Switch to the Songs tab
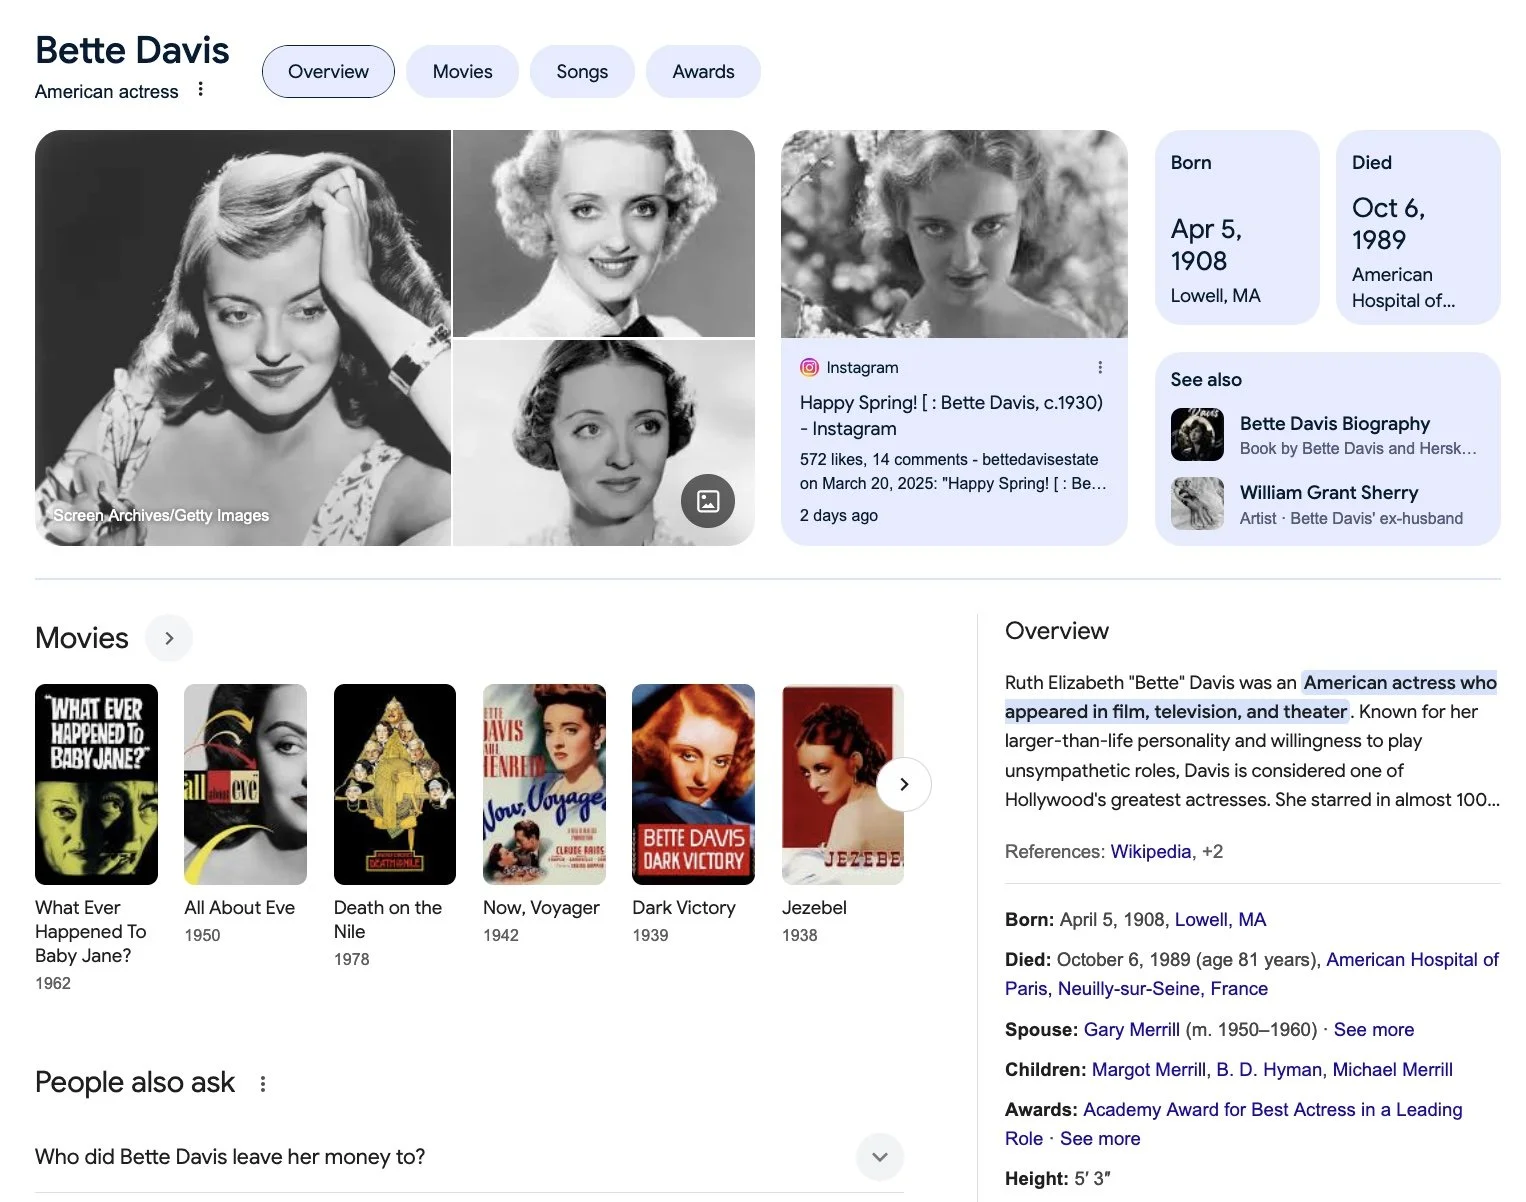The image size is (1526, 1202). coord(582,71)
